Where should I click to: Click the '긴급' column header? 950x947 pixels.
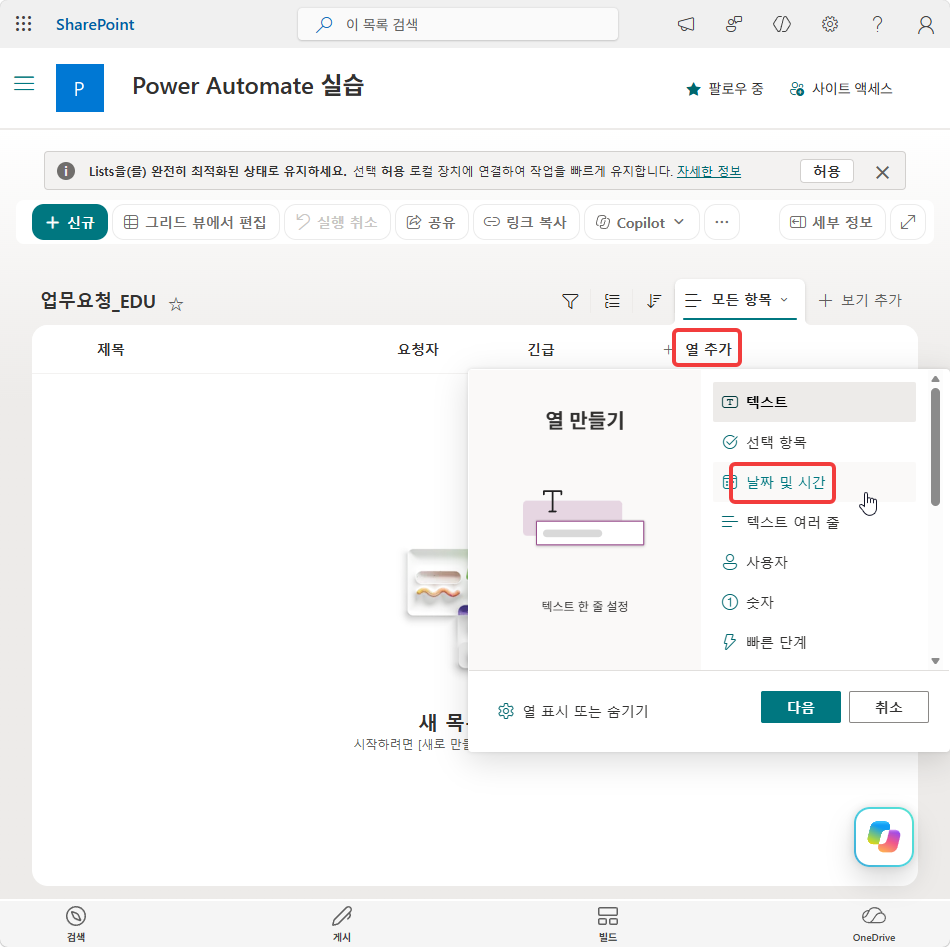[x=540, y=350]
